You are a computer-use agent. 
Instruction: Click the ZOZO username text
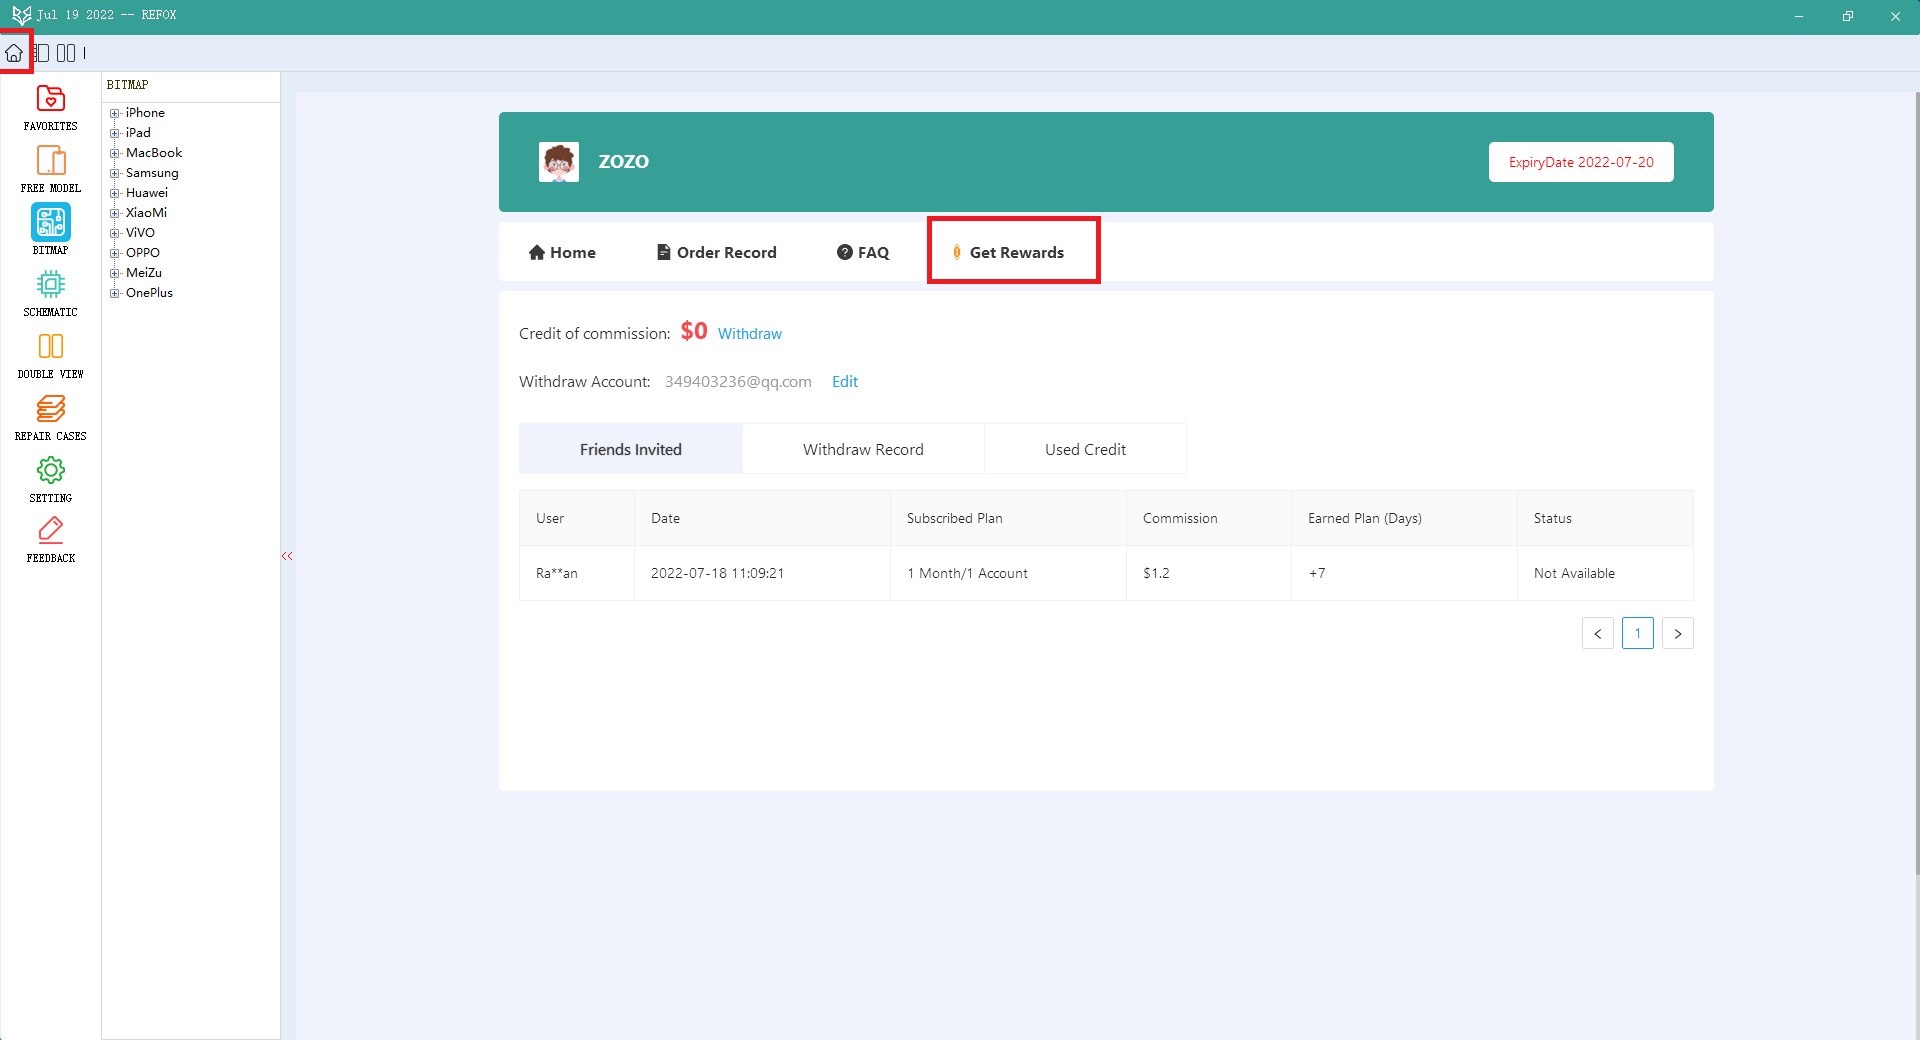(624, 161)
